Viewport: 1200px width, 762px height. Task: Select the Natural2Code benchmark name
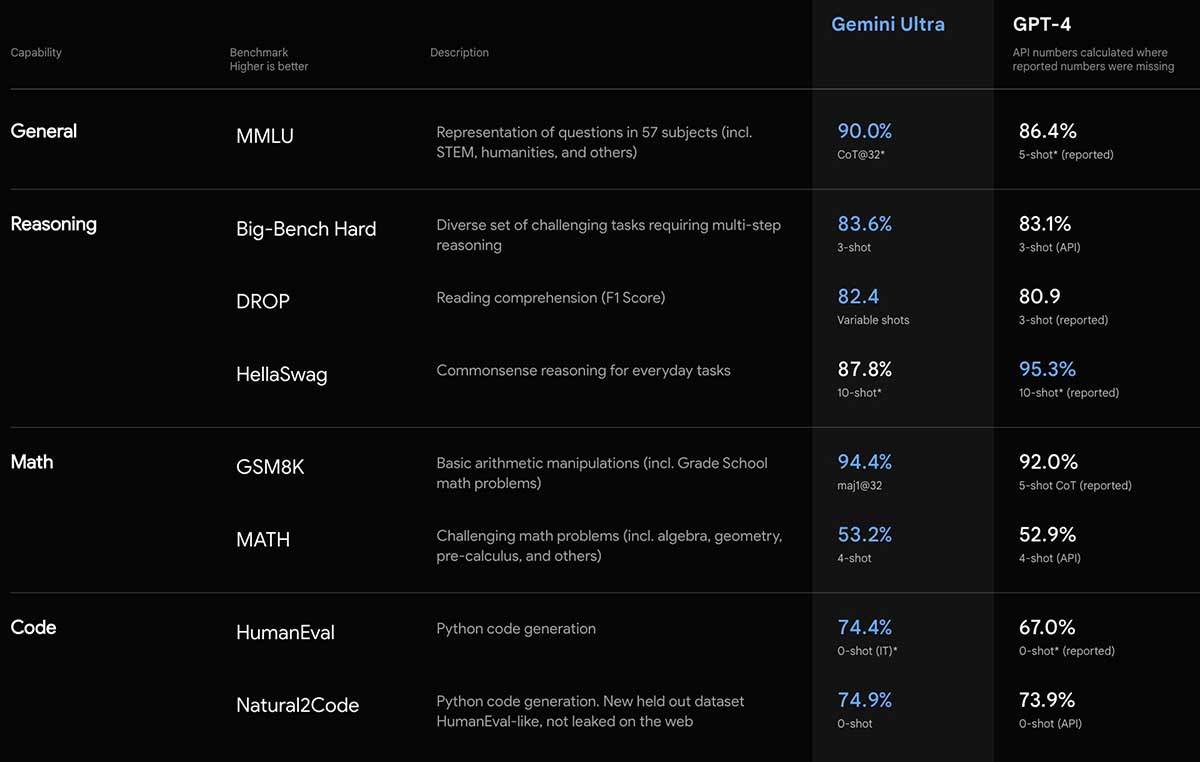(x=297, y=706)
